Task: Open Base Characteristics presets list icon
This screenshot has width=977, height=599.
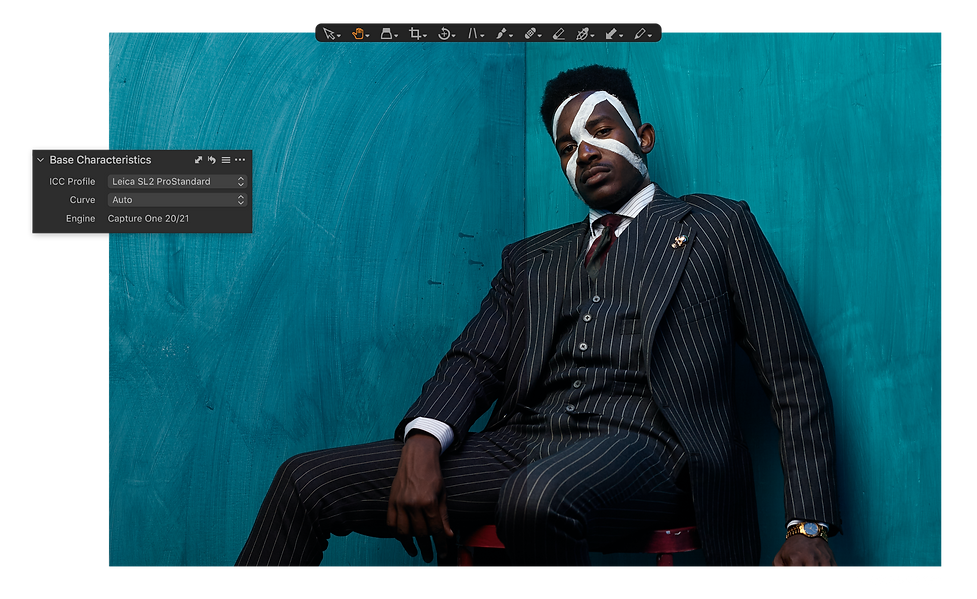Action: 226,160
